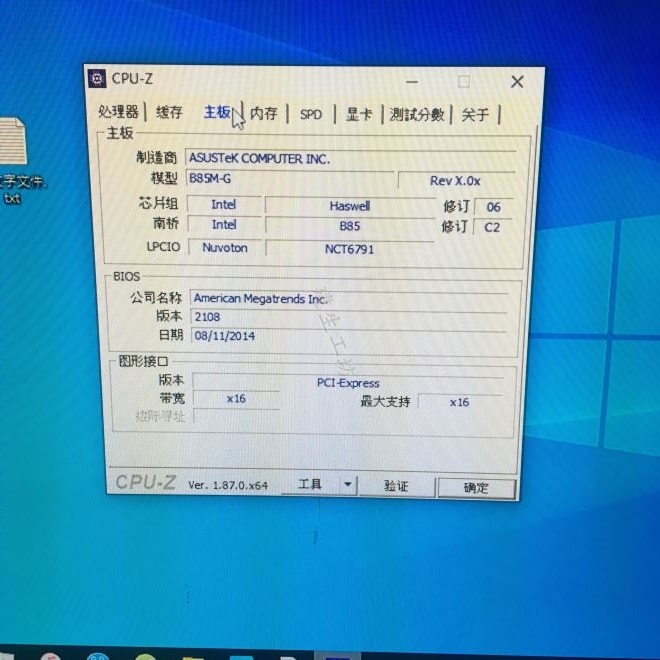Click the southbridge value B85
This screenshot has height=660, width=660.
(350, 226)
